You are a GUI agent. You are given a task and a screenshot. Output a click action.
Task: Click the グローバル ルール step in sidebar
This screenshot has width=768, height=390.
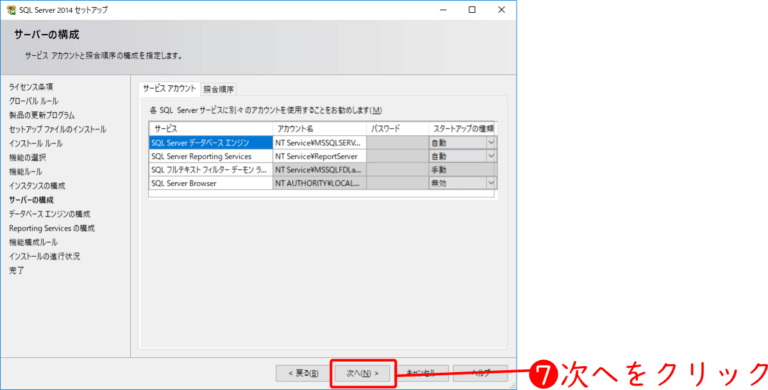[x=34, y=101]
